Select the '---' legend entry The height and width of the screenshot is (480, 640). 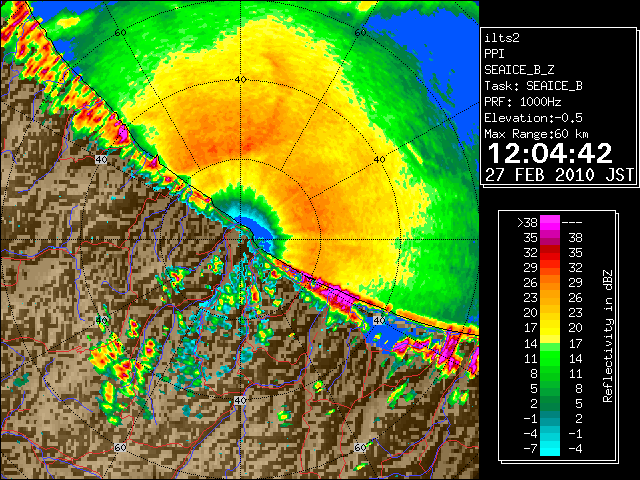(572, 223)
